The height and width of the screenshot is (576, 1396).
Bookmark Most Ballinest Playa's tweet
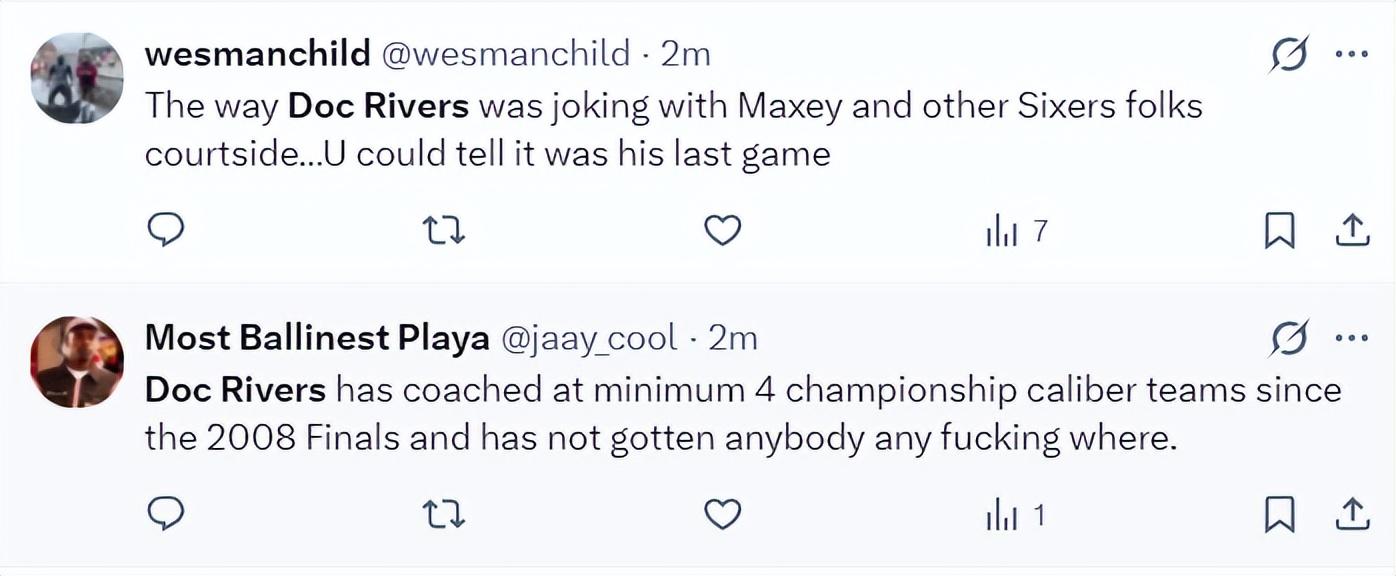(1279, 515)
